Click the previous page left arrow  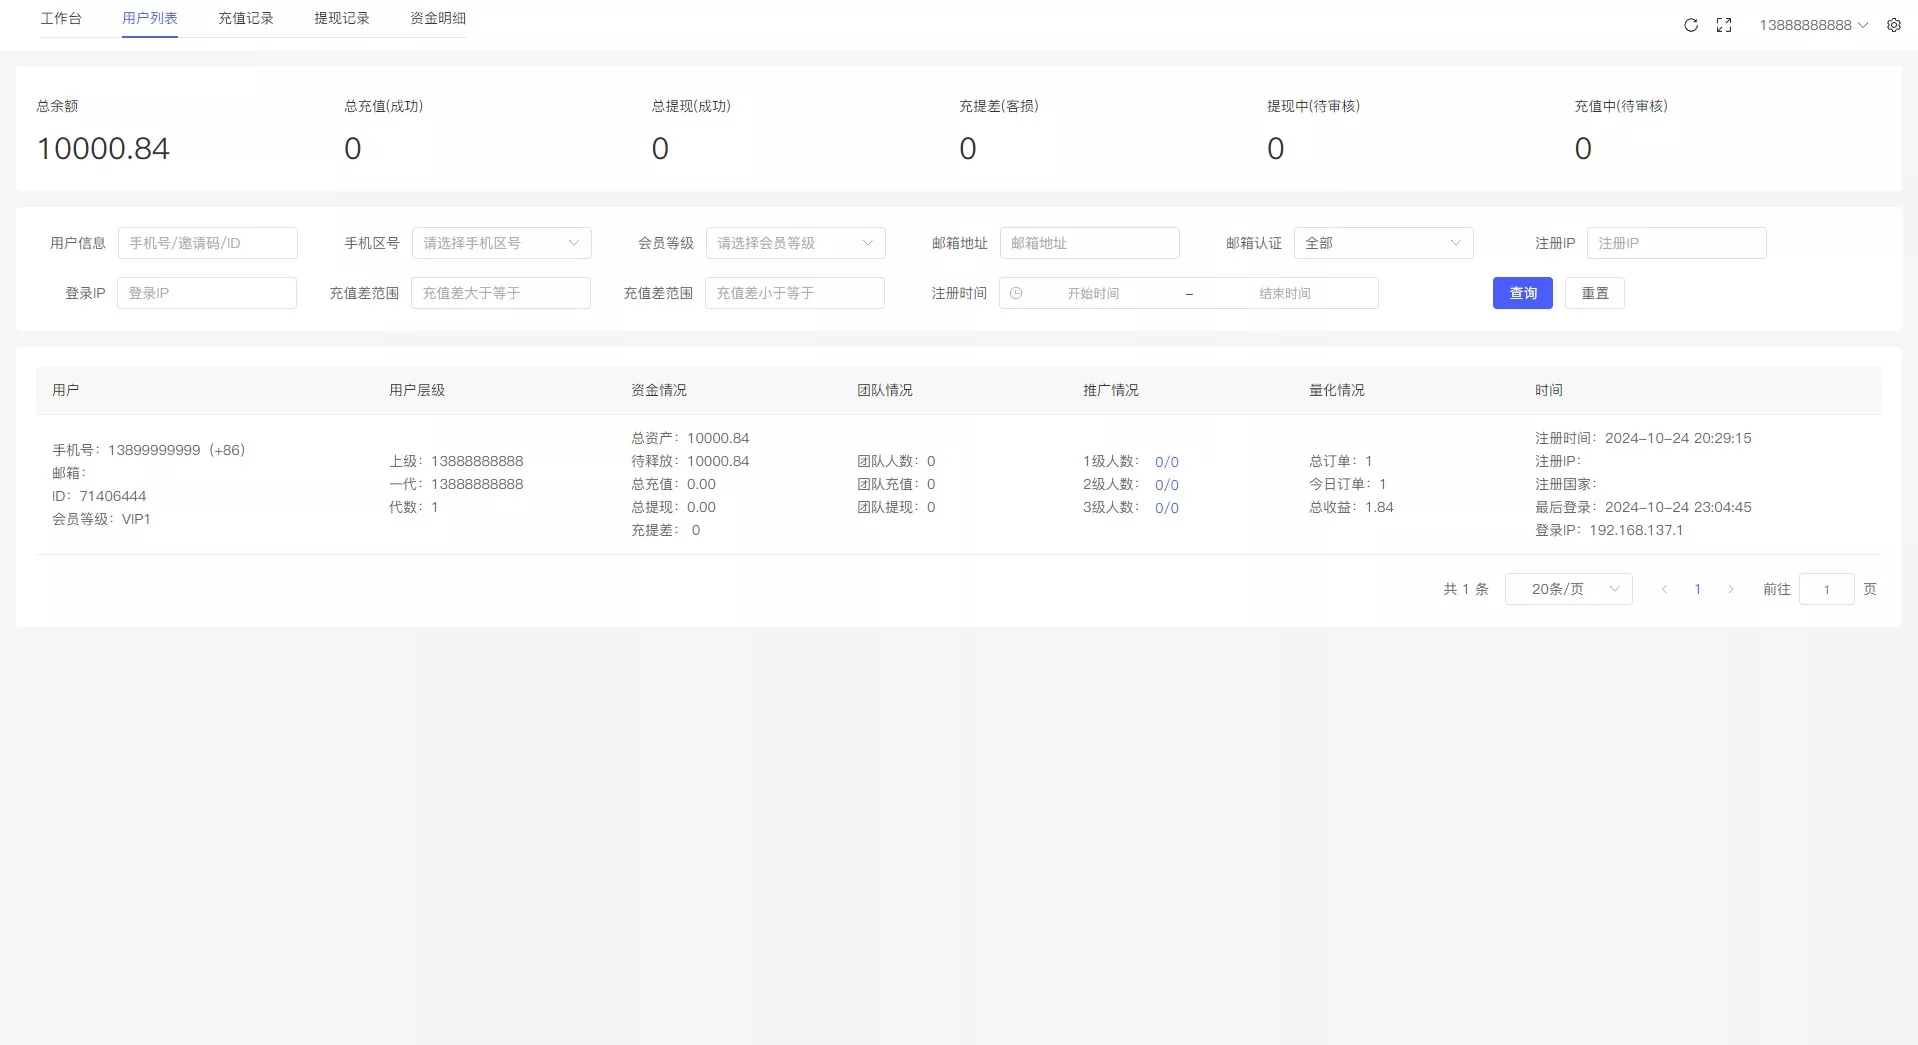click(1663, 589)
